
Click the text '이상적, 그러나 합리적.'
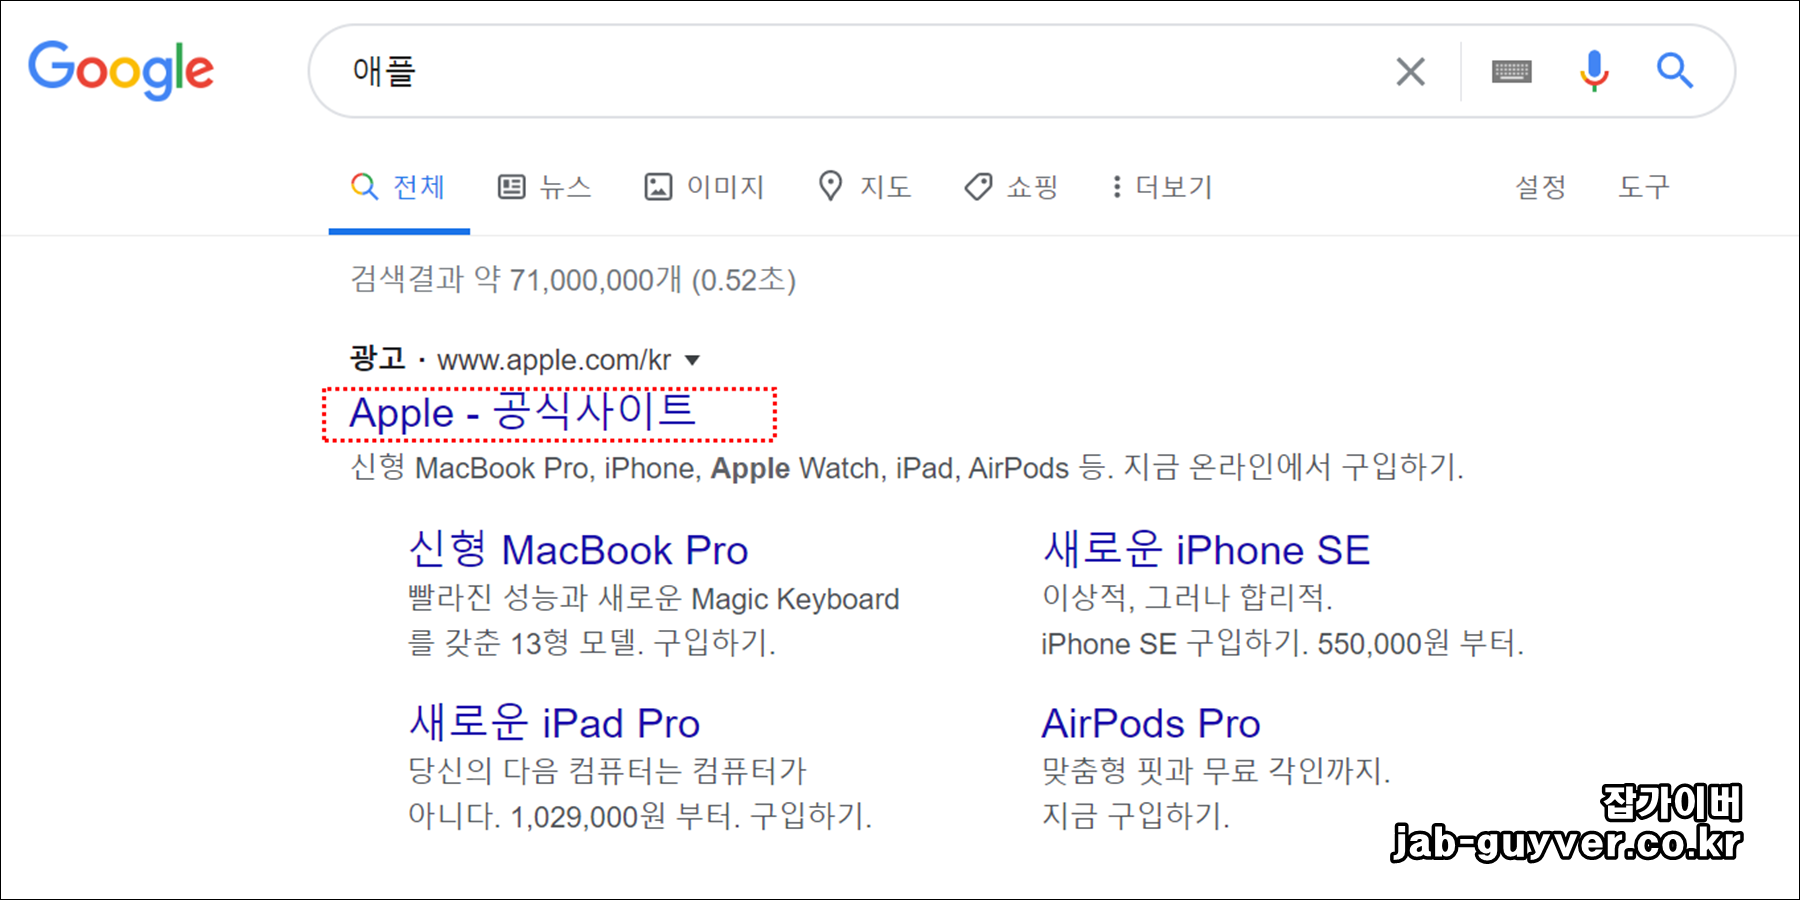click(x=1187, y=597)
